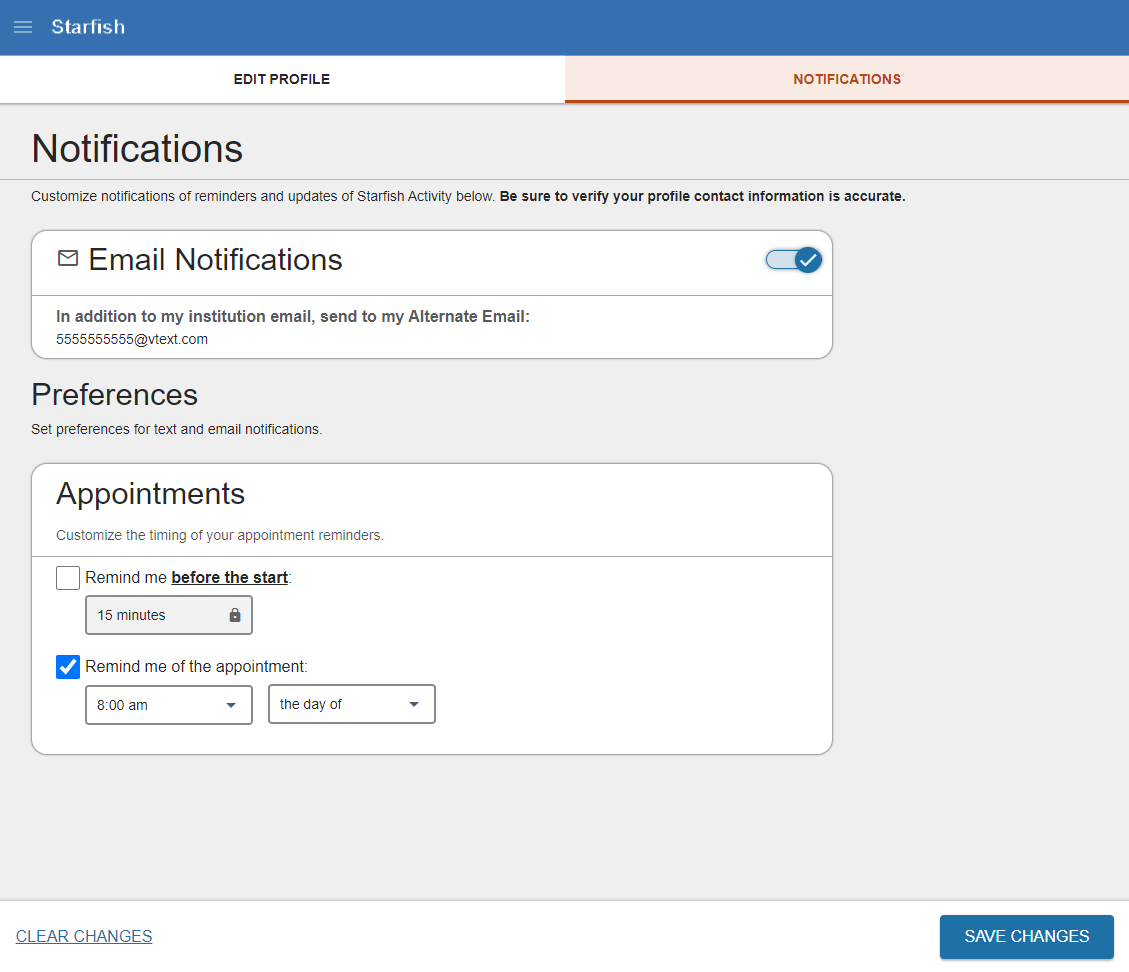Switch to the Edit Profile tab
Screen dimensions: 1129x972
[x=281, y=78]
